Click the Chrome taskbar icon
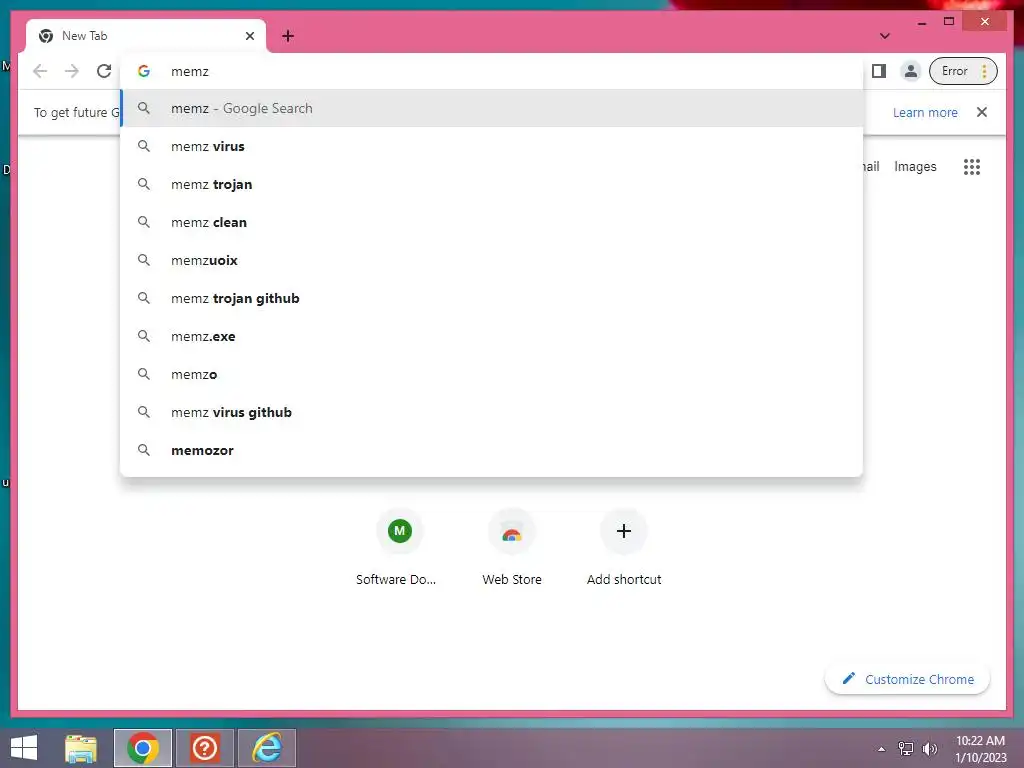Screen dimensions: 1024x768 [143, 748]
